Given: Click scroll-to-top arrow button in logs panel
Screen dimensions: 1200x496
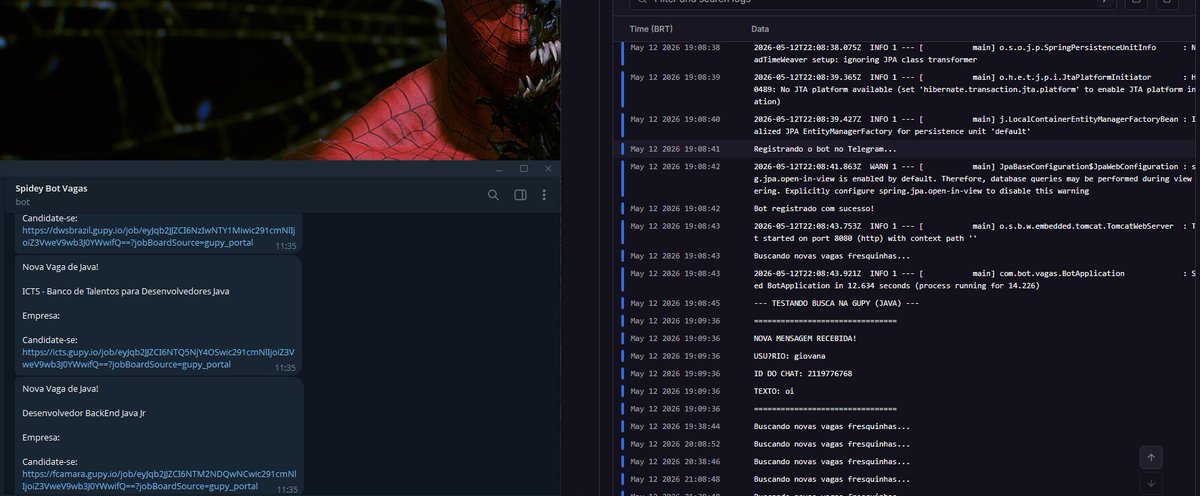Looking at the screenshot, I should click(x=1151, y=458).
